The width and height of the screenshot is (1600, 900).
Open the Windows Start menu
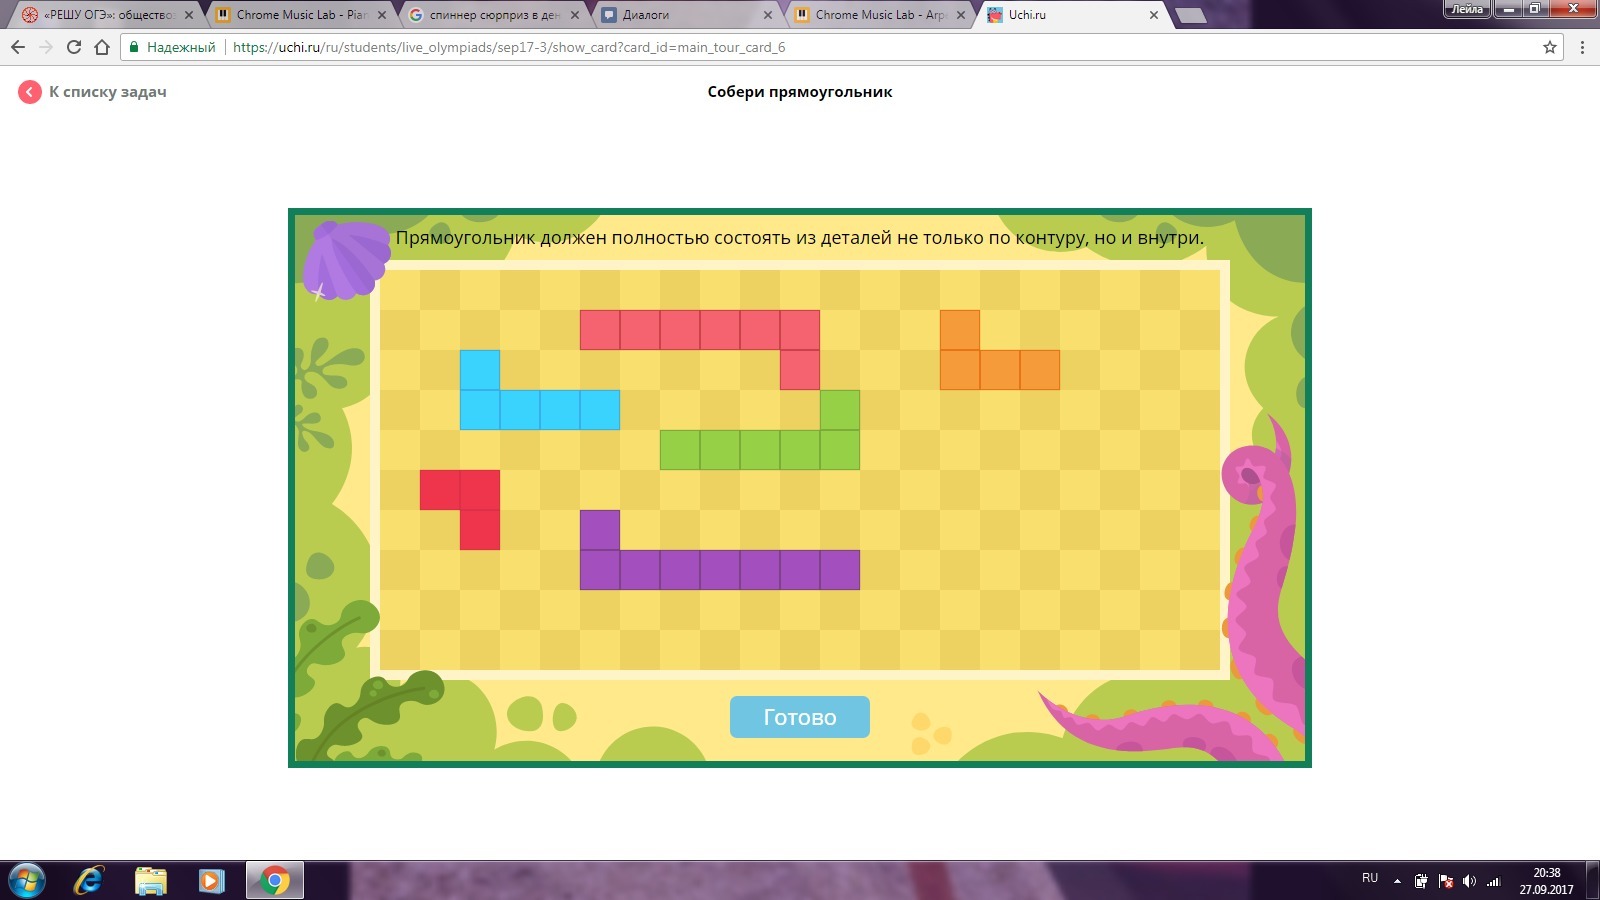point(27,881)
